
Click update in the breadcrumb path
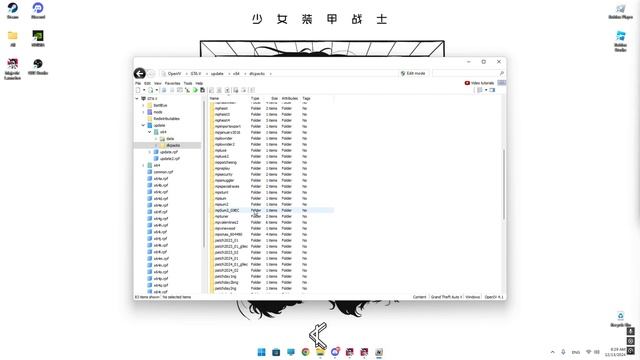[217, 74]
